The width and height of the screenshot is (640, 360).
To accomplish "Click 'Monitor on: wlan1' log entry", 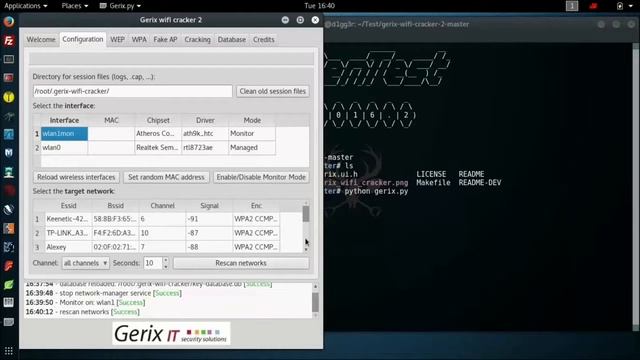I will coord(85,302).
